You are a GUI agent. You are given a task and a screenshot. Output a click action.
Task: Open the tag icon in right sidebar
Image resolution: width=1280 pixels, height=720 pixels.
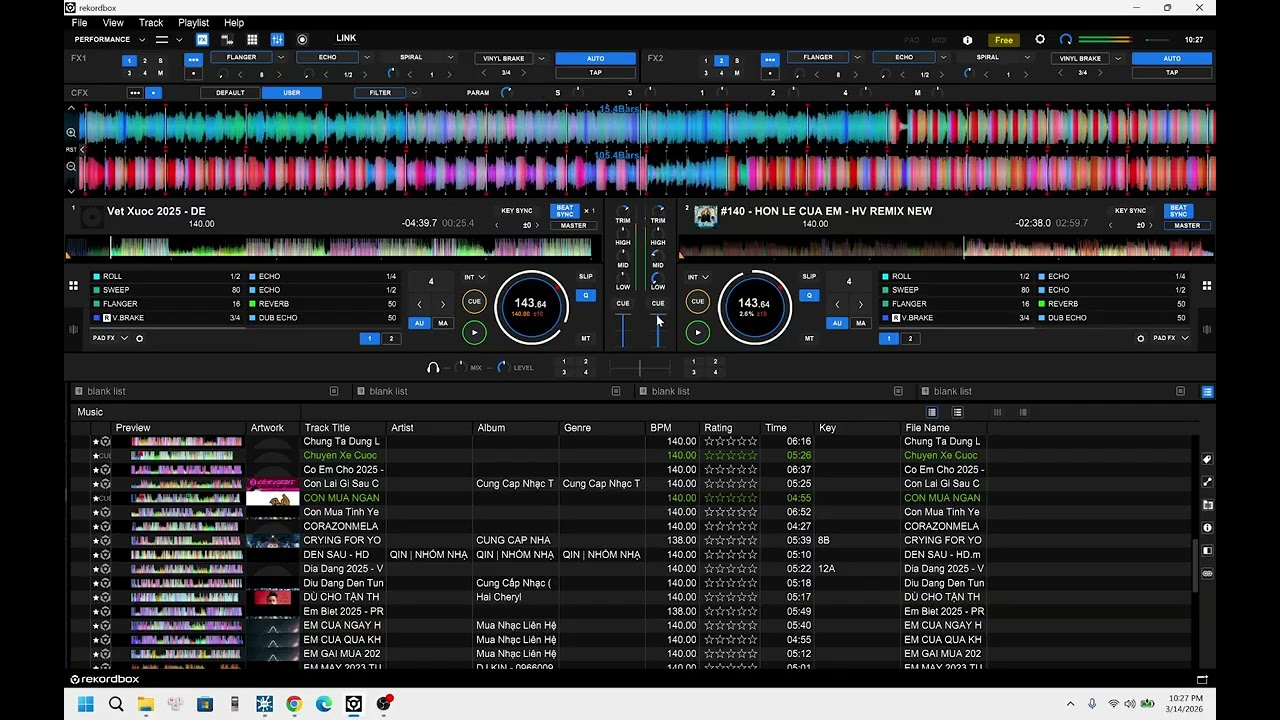click(1207, 459)
